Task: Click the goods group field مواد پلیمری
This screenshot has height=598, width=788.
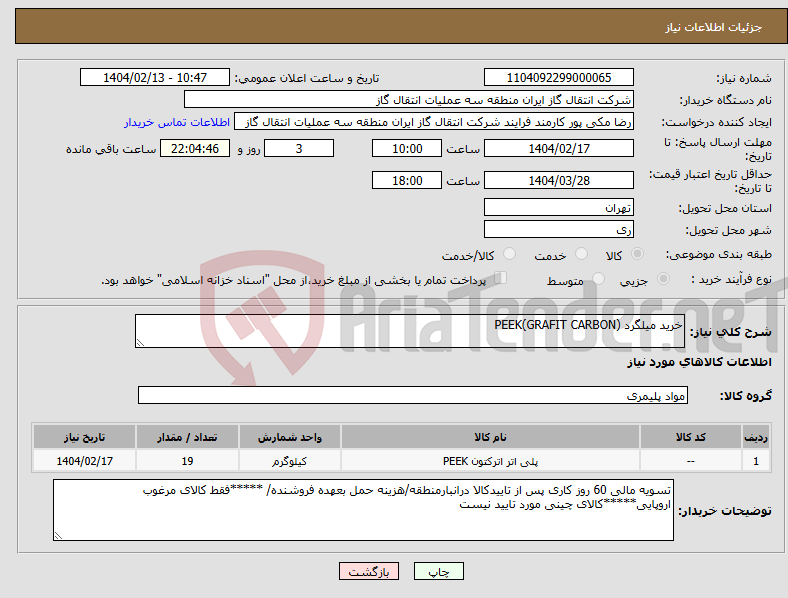Action: [413, 395]
